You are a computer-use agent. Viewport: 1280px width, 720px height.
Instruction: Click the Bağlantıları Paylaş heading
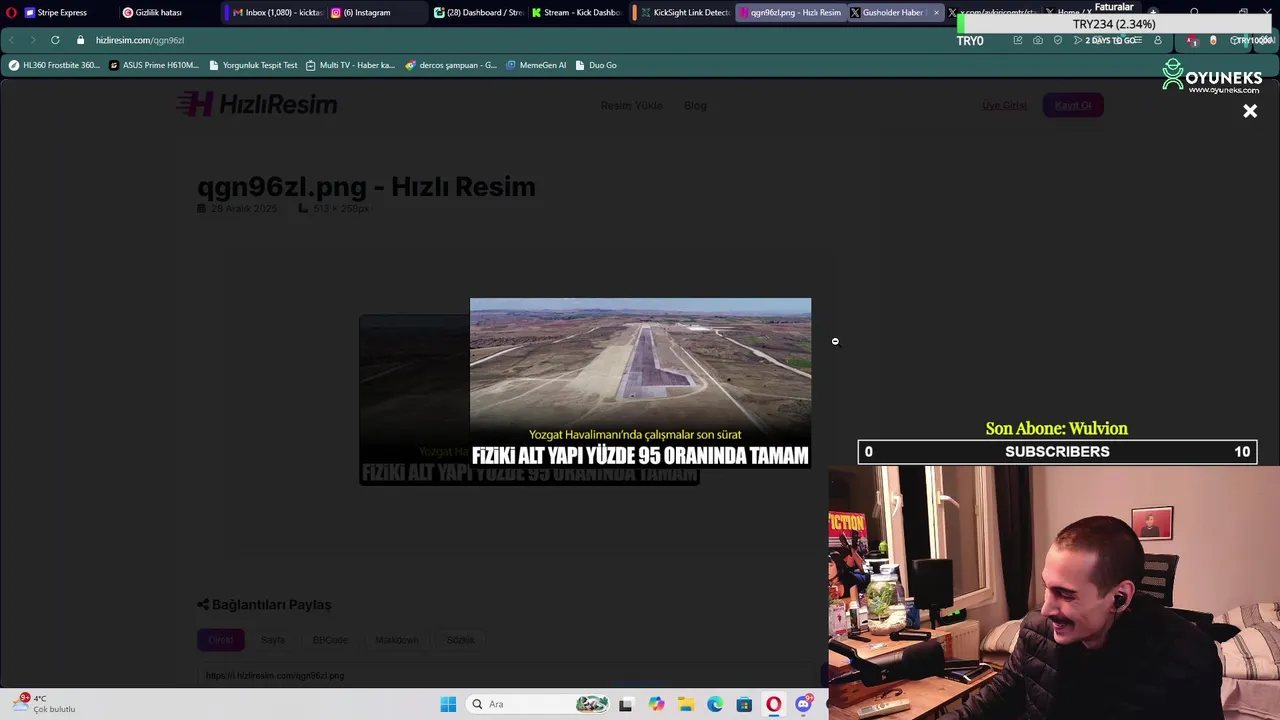(264, 605)
